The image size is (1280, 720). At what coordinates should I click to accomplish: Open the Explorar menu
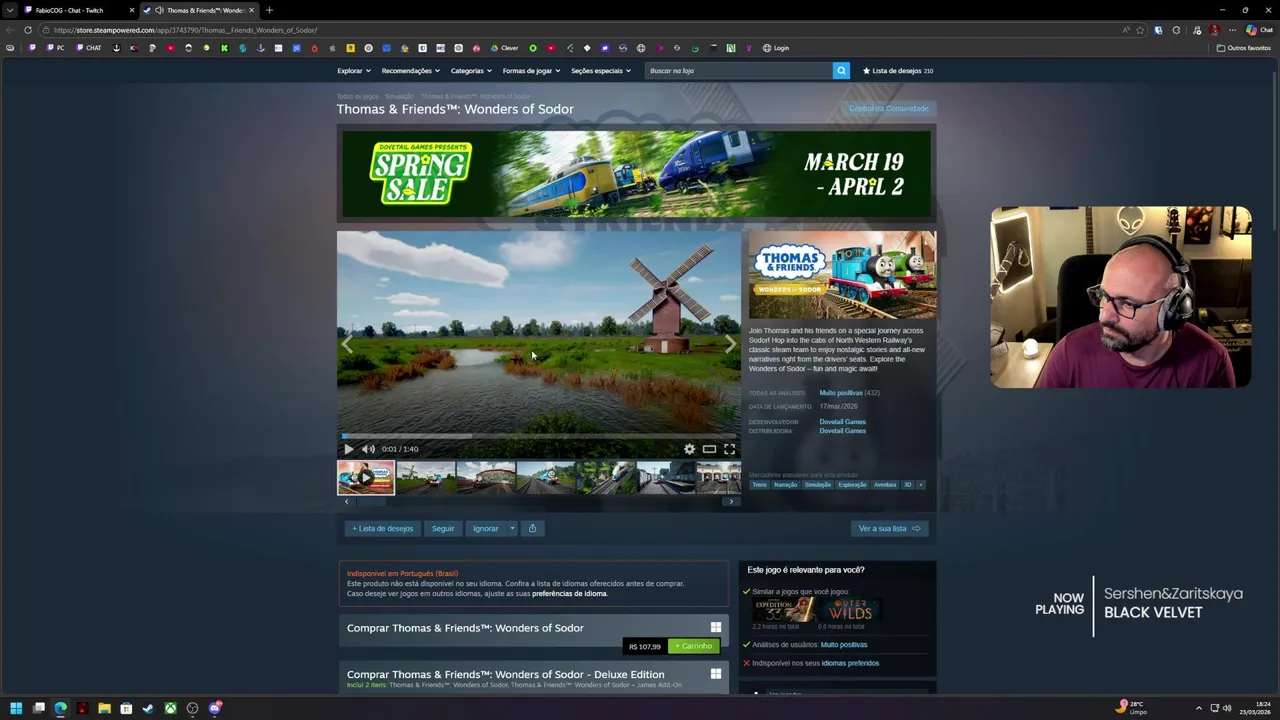pos(353,71)
